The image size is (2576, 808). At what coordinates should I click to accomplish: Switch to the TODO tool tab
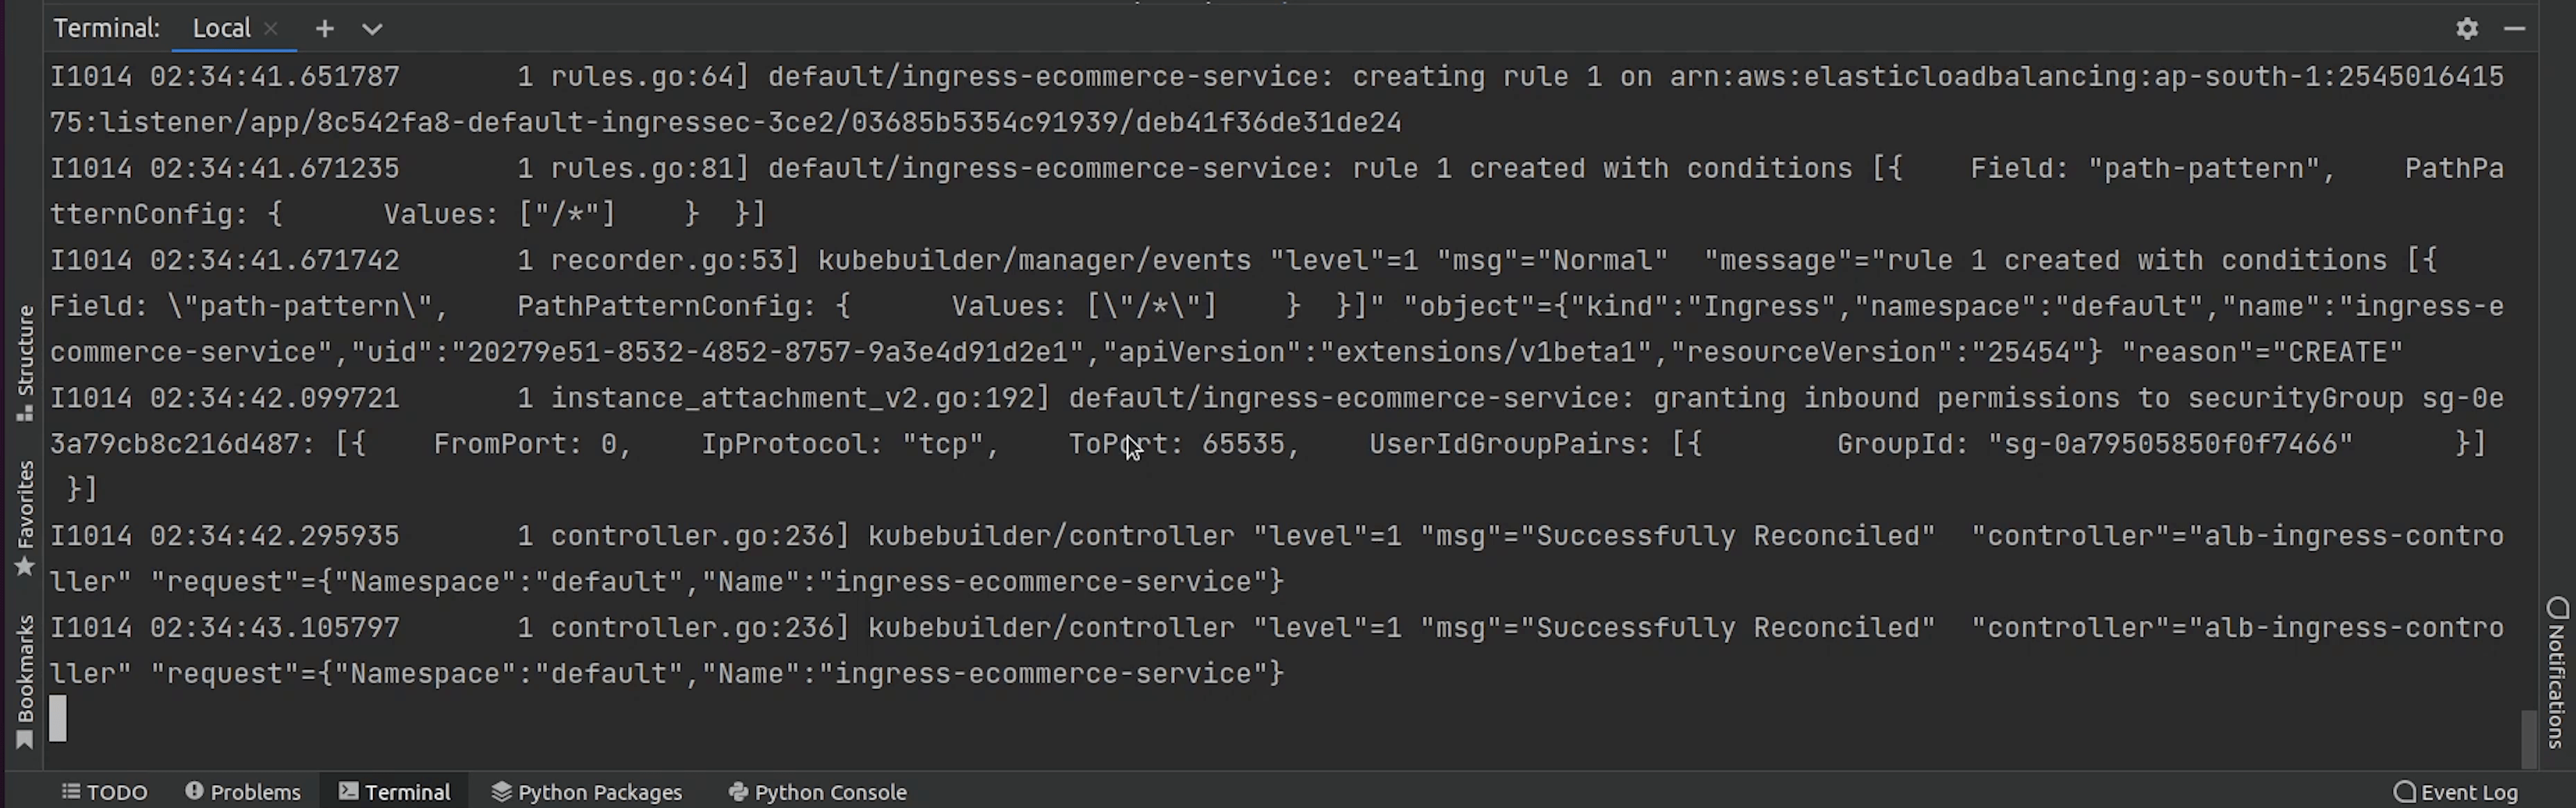(105, 792)
